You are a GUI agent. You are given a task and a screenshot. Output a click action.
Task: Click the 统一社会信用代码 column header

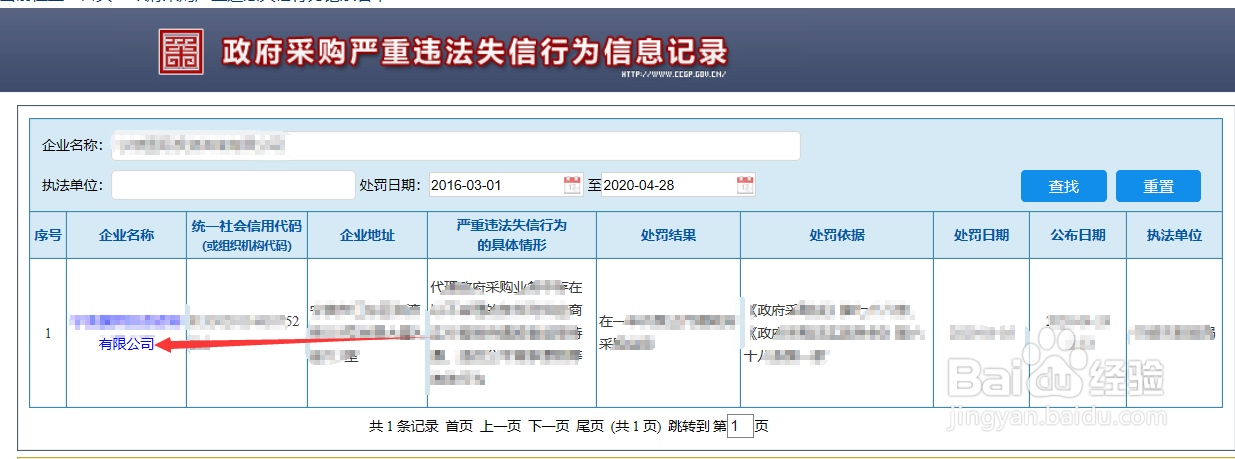246,235
